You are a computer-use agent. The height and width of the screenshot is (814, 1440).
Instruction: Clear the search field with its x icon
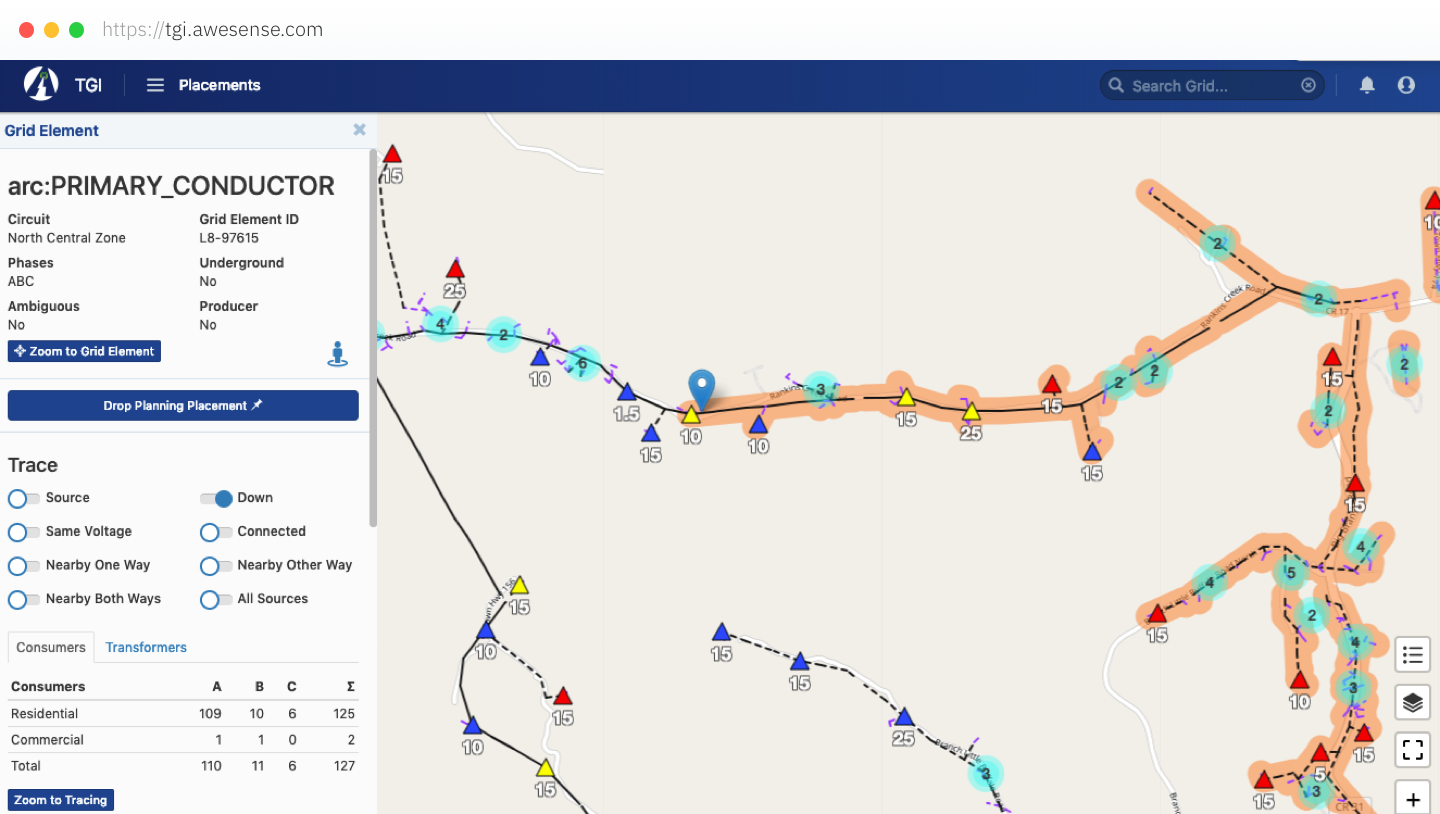click(1308, 85)
